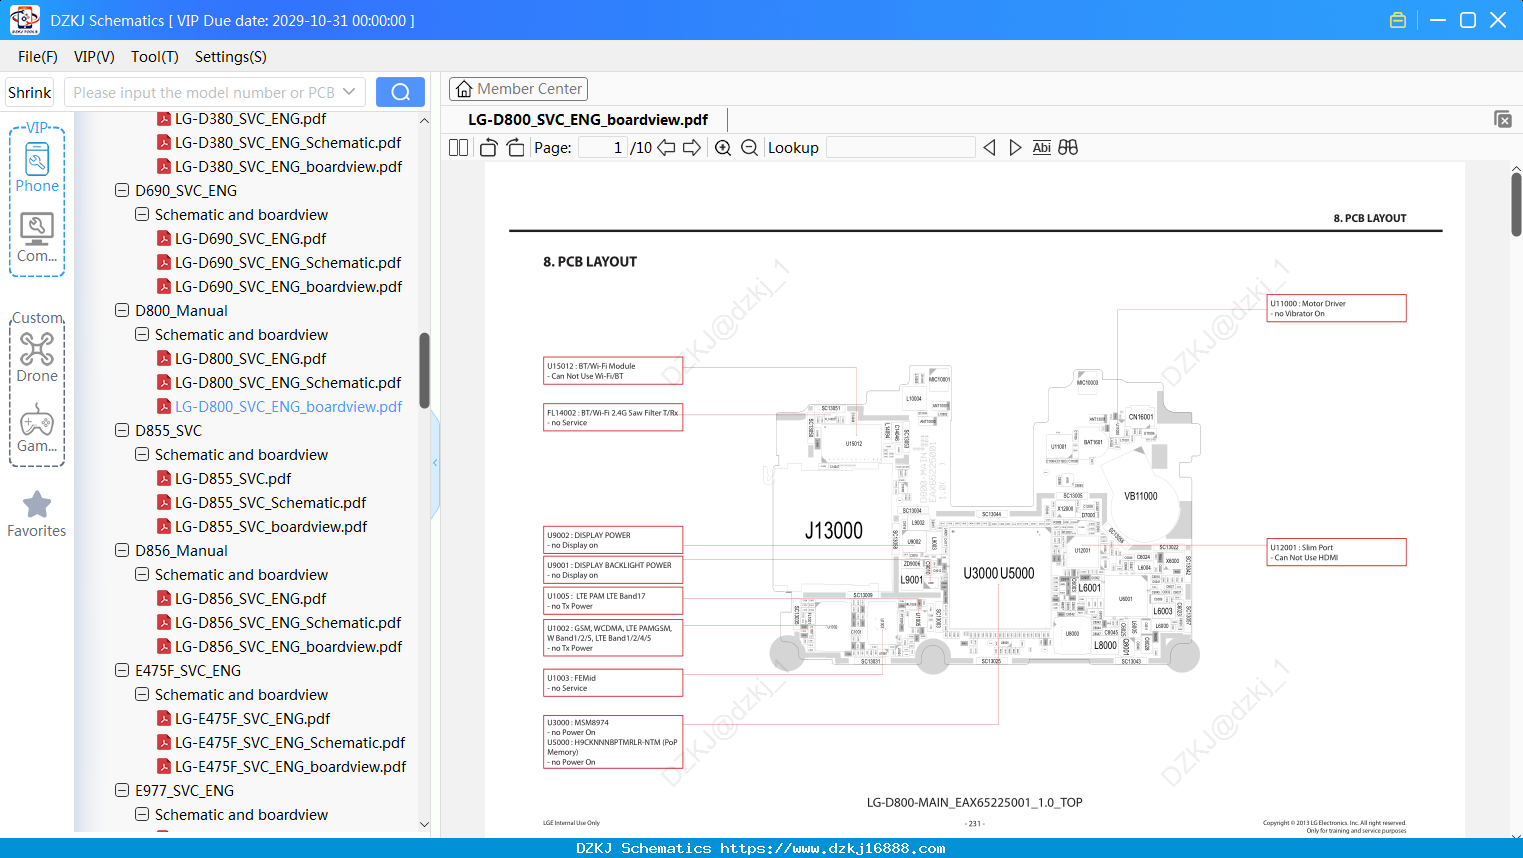
Task: Zoom out of the PDF
Action: (749, 148)
